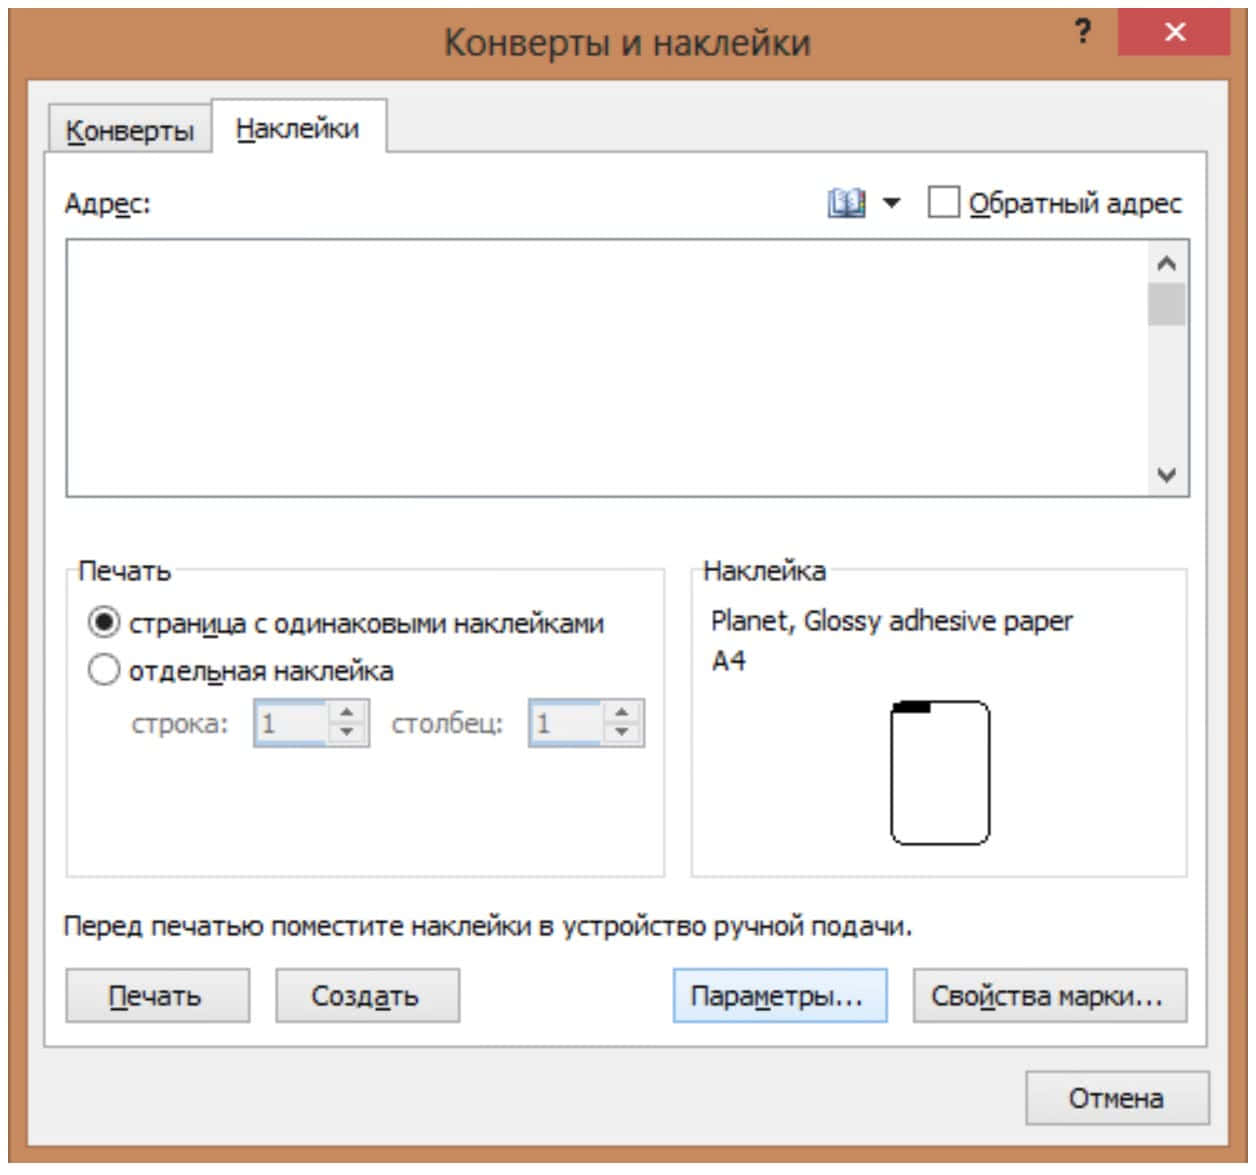
Task: Click the help question mark icon
Action: (x=1082, y=33)
